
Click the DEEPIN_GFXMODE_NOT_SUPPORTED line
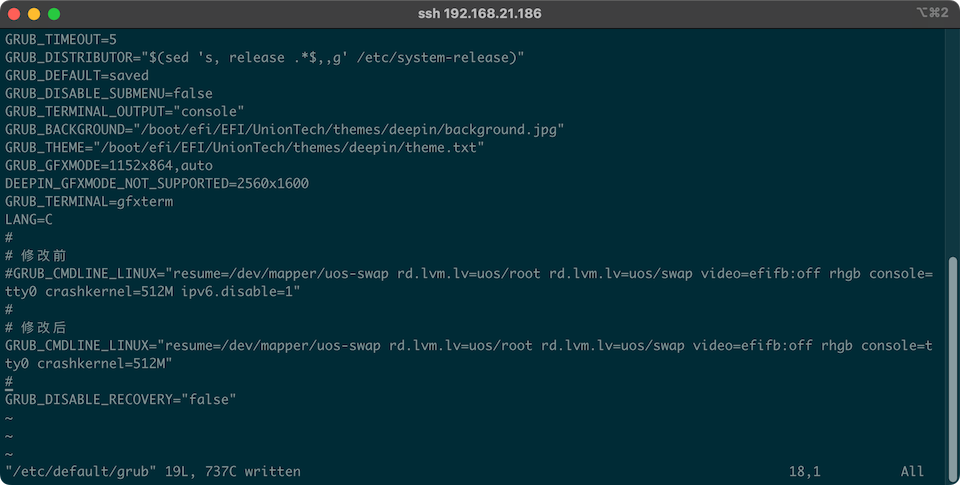coord(157,183)
